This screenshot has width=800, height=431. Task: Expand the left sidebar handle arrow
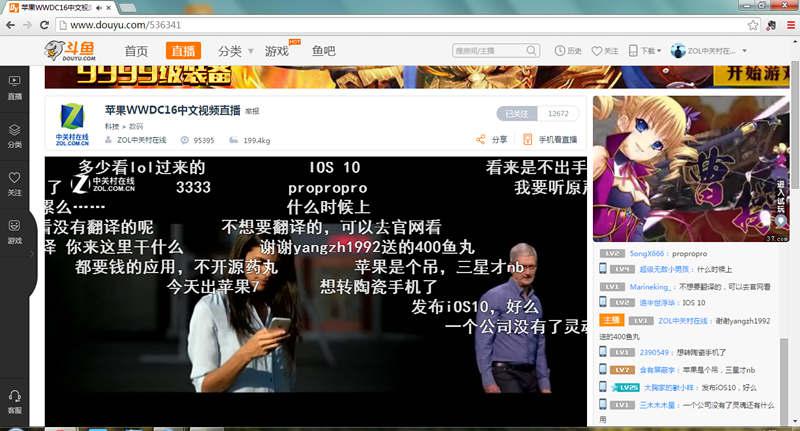(x=32, y=253)
